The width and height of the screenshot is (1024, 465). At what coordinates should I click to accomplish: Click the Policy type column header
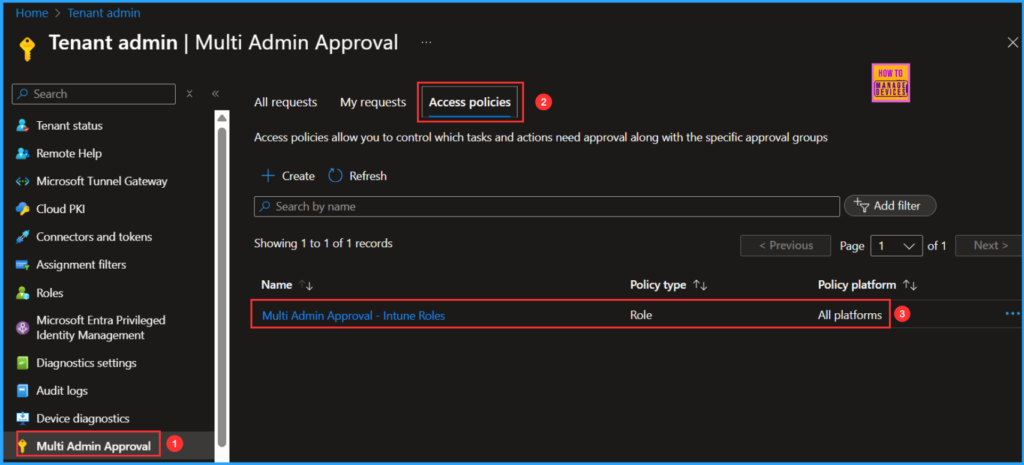(x=658, y=285)
